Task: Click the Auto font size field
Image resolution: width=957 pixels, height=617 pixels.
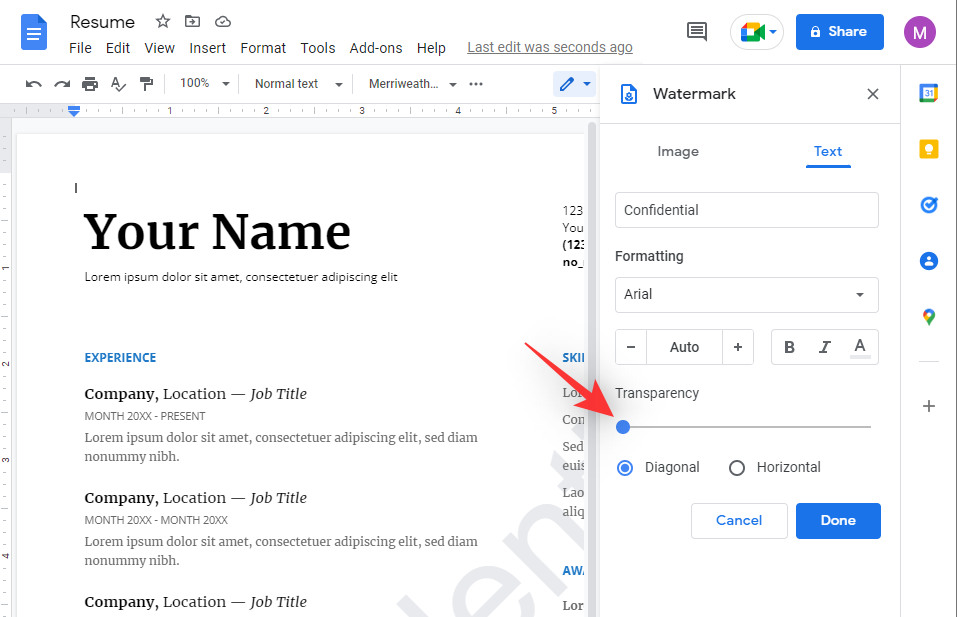Action: 684,347
